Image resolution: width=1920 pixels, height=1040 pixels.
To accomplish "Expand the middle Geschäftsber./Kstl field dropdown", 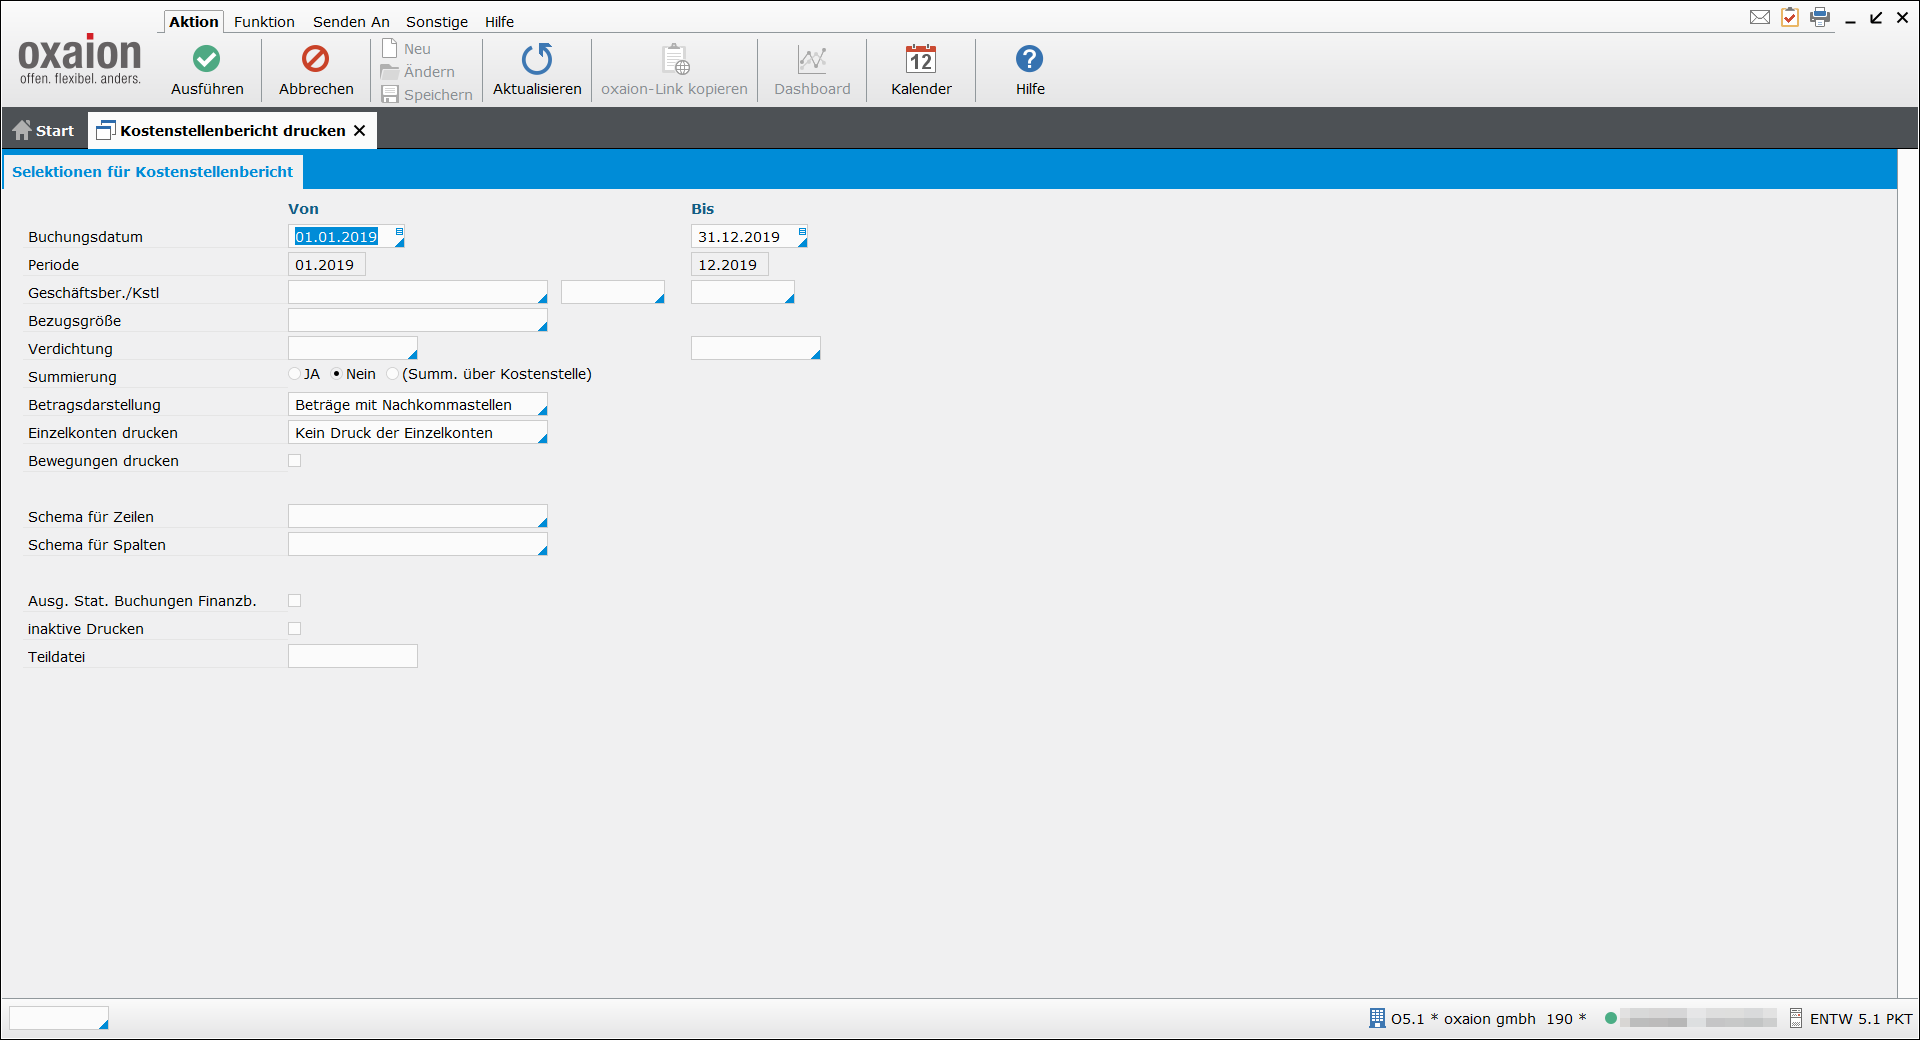I will (x=659, y=298).
